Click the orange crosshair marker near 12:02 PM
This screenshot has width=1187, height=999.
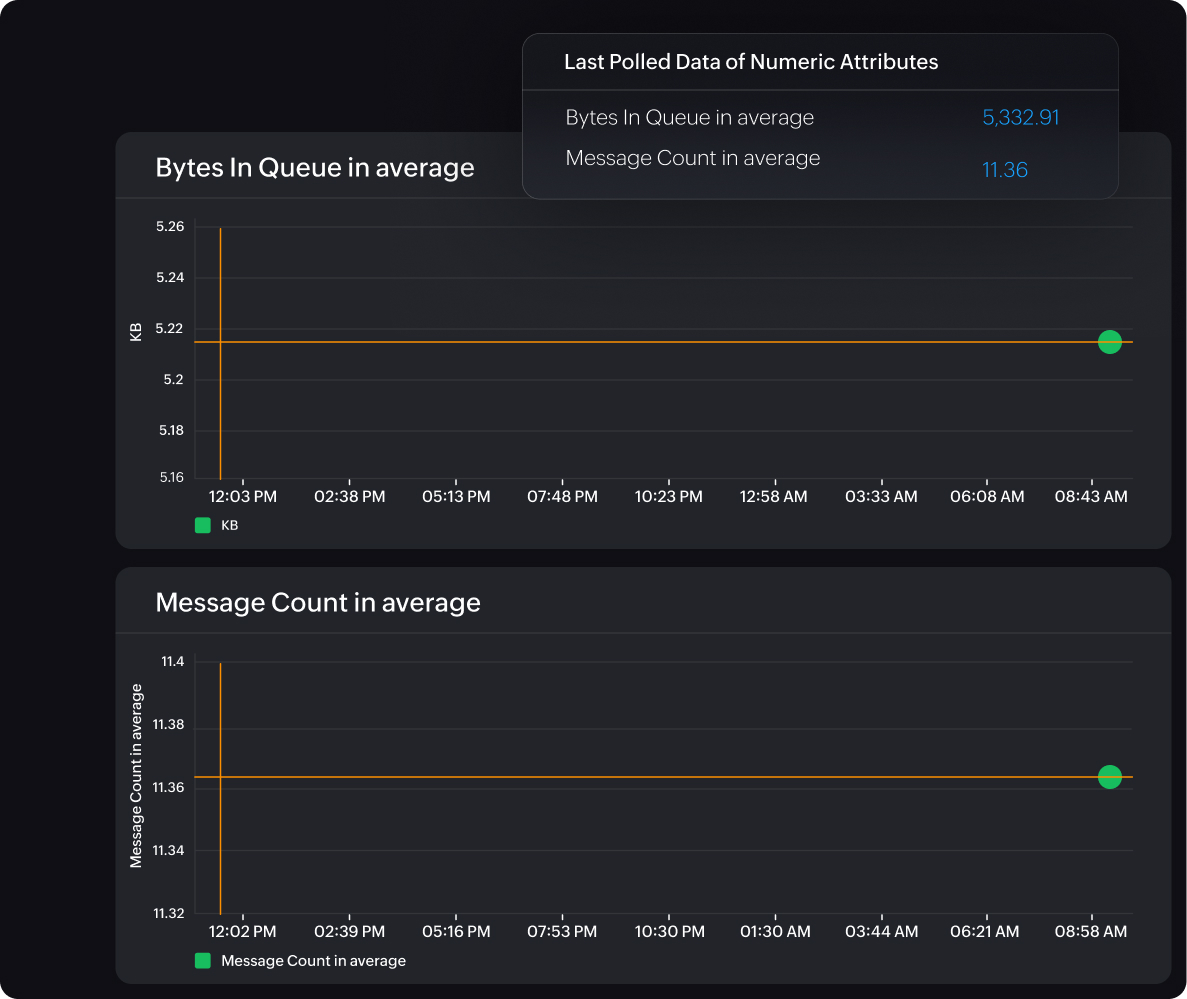coord(219,776)
